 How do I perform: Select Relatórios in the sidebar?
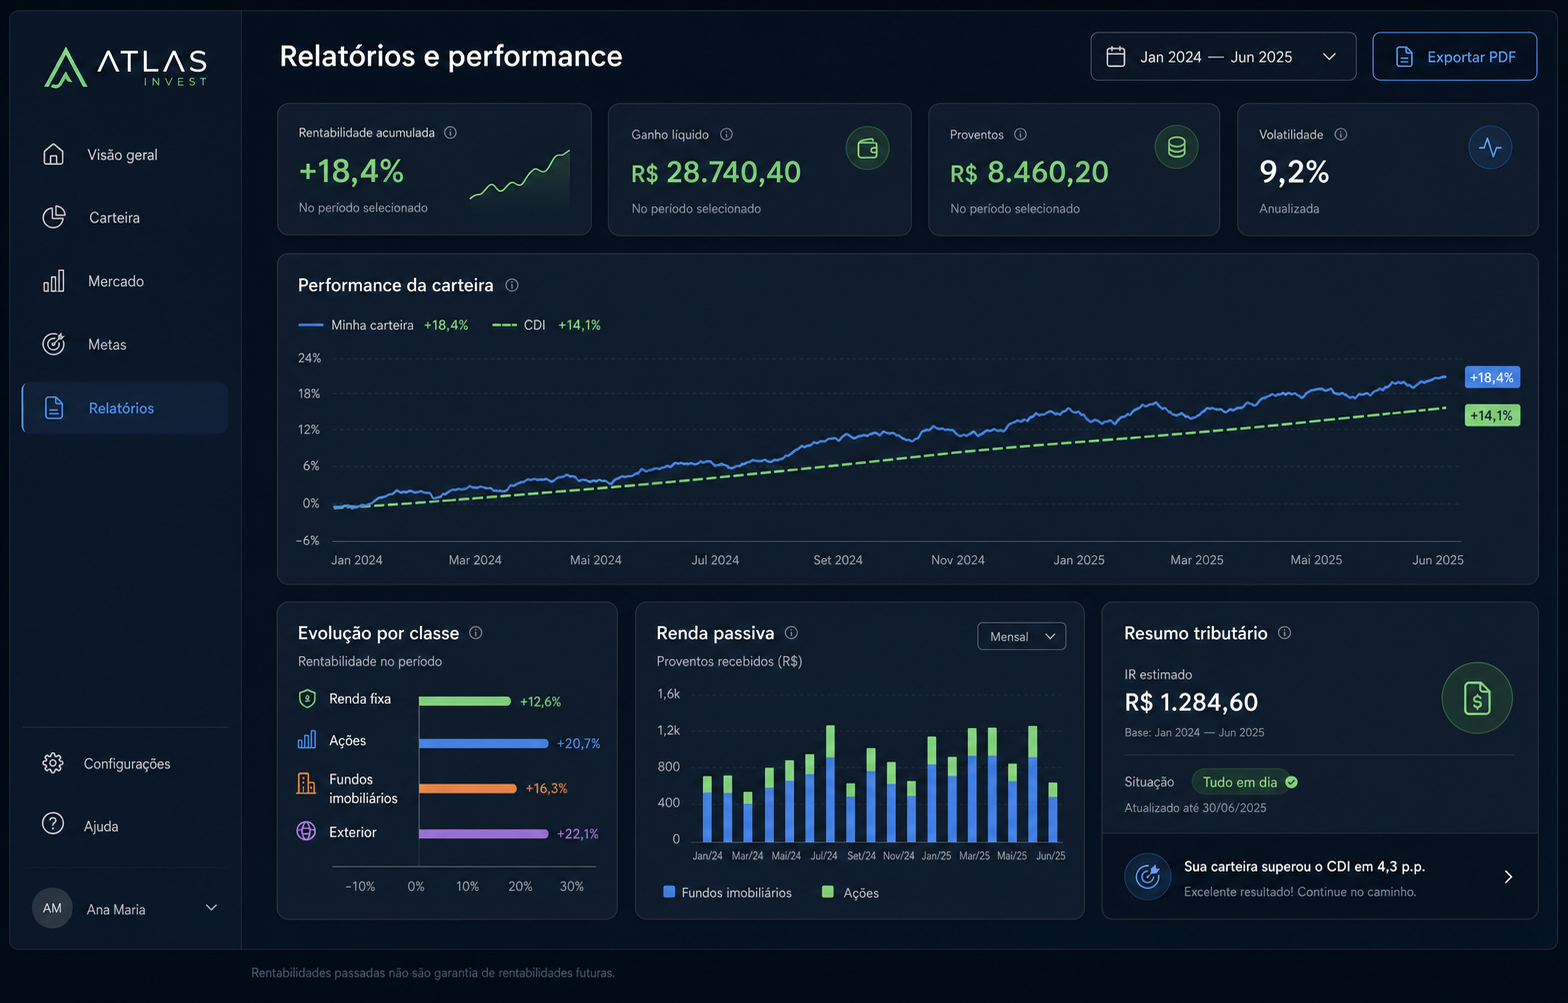125,408
